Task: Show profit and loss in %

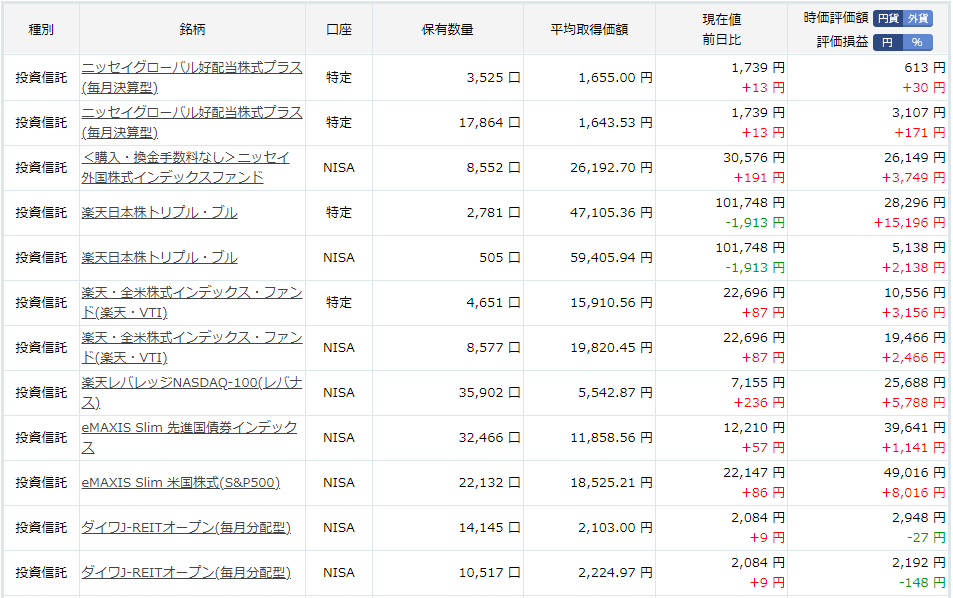Action: click(x=918, y=42)
